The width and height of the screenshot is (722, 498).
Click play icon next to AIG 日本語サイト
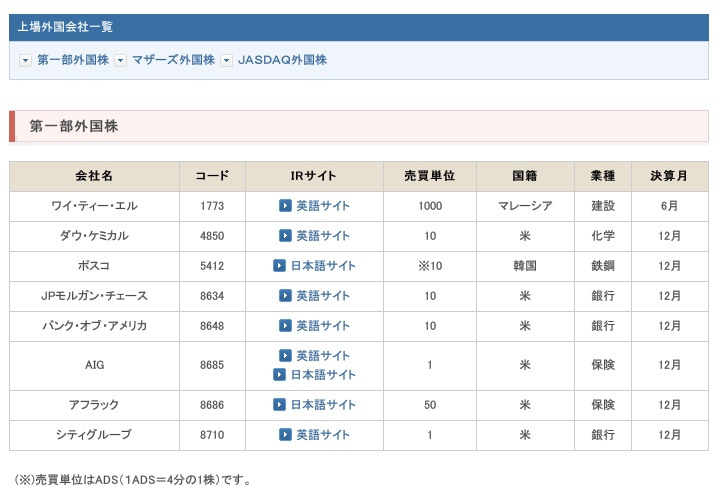coord(279,375)
